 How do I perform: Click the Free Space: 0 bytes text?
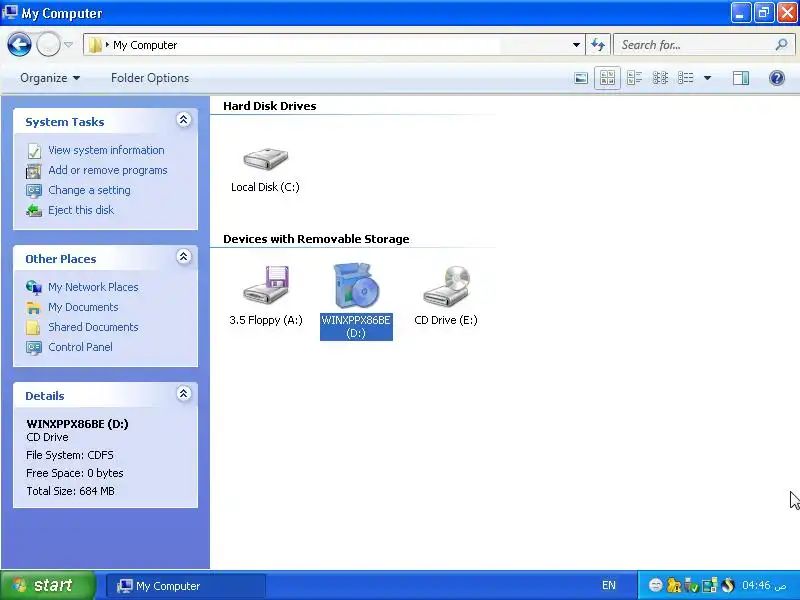coord(74,473)
